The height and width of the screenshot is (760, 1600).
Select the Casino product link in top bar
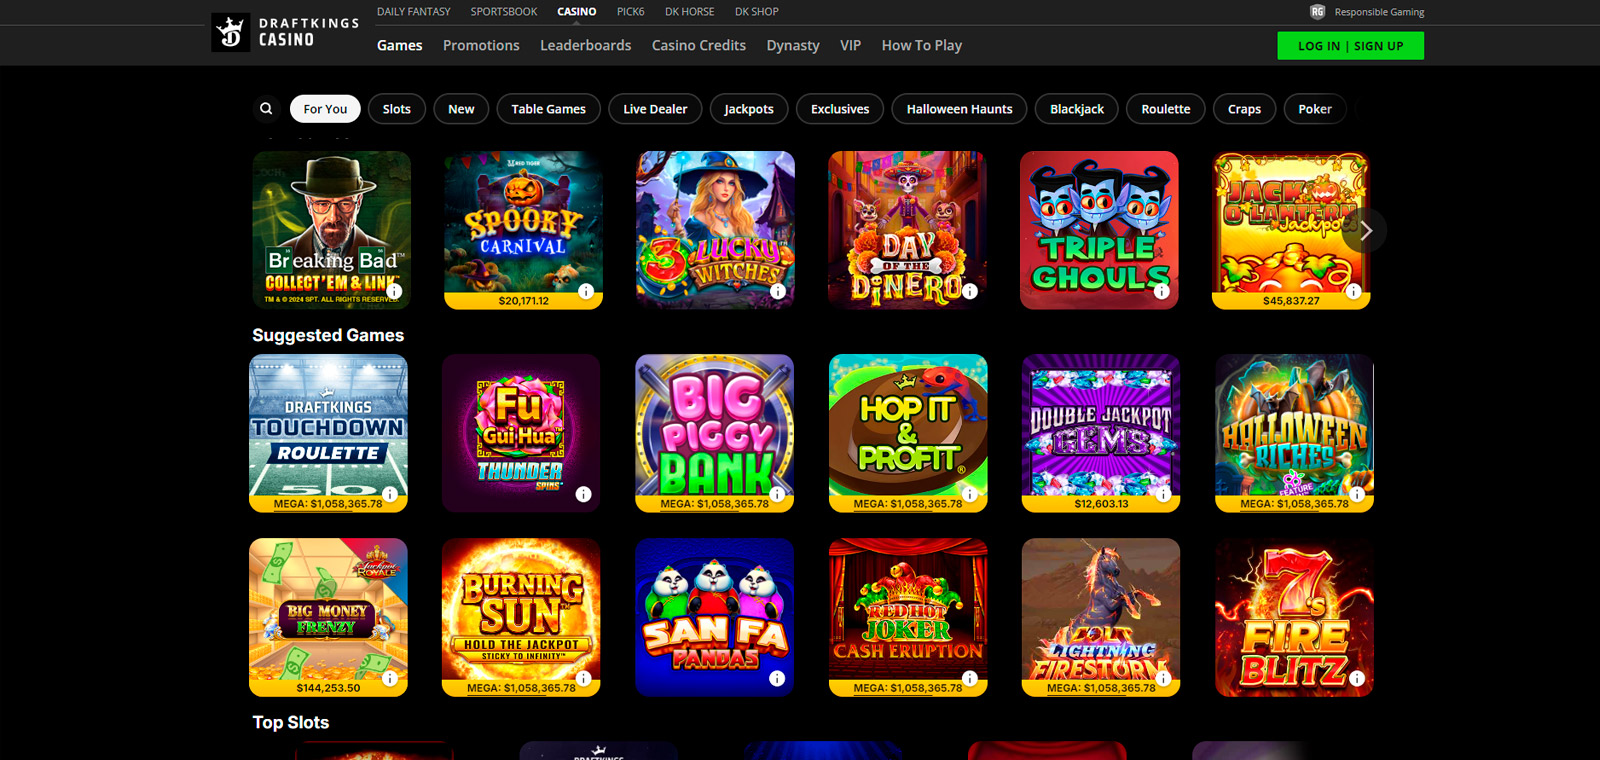click(577, 12)
